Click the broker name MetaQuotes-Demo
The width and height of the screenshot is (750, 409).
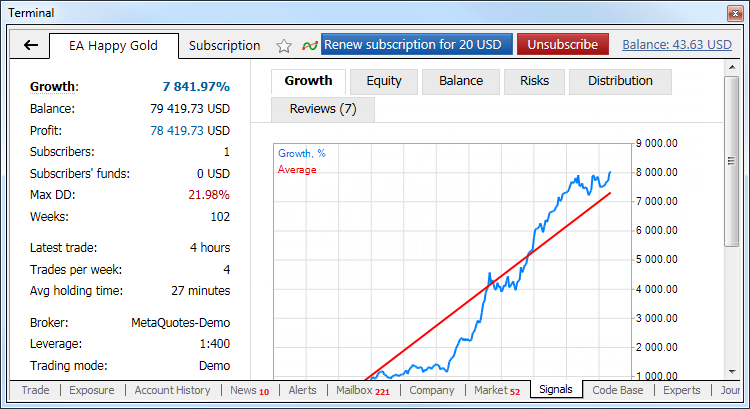181,323
